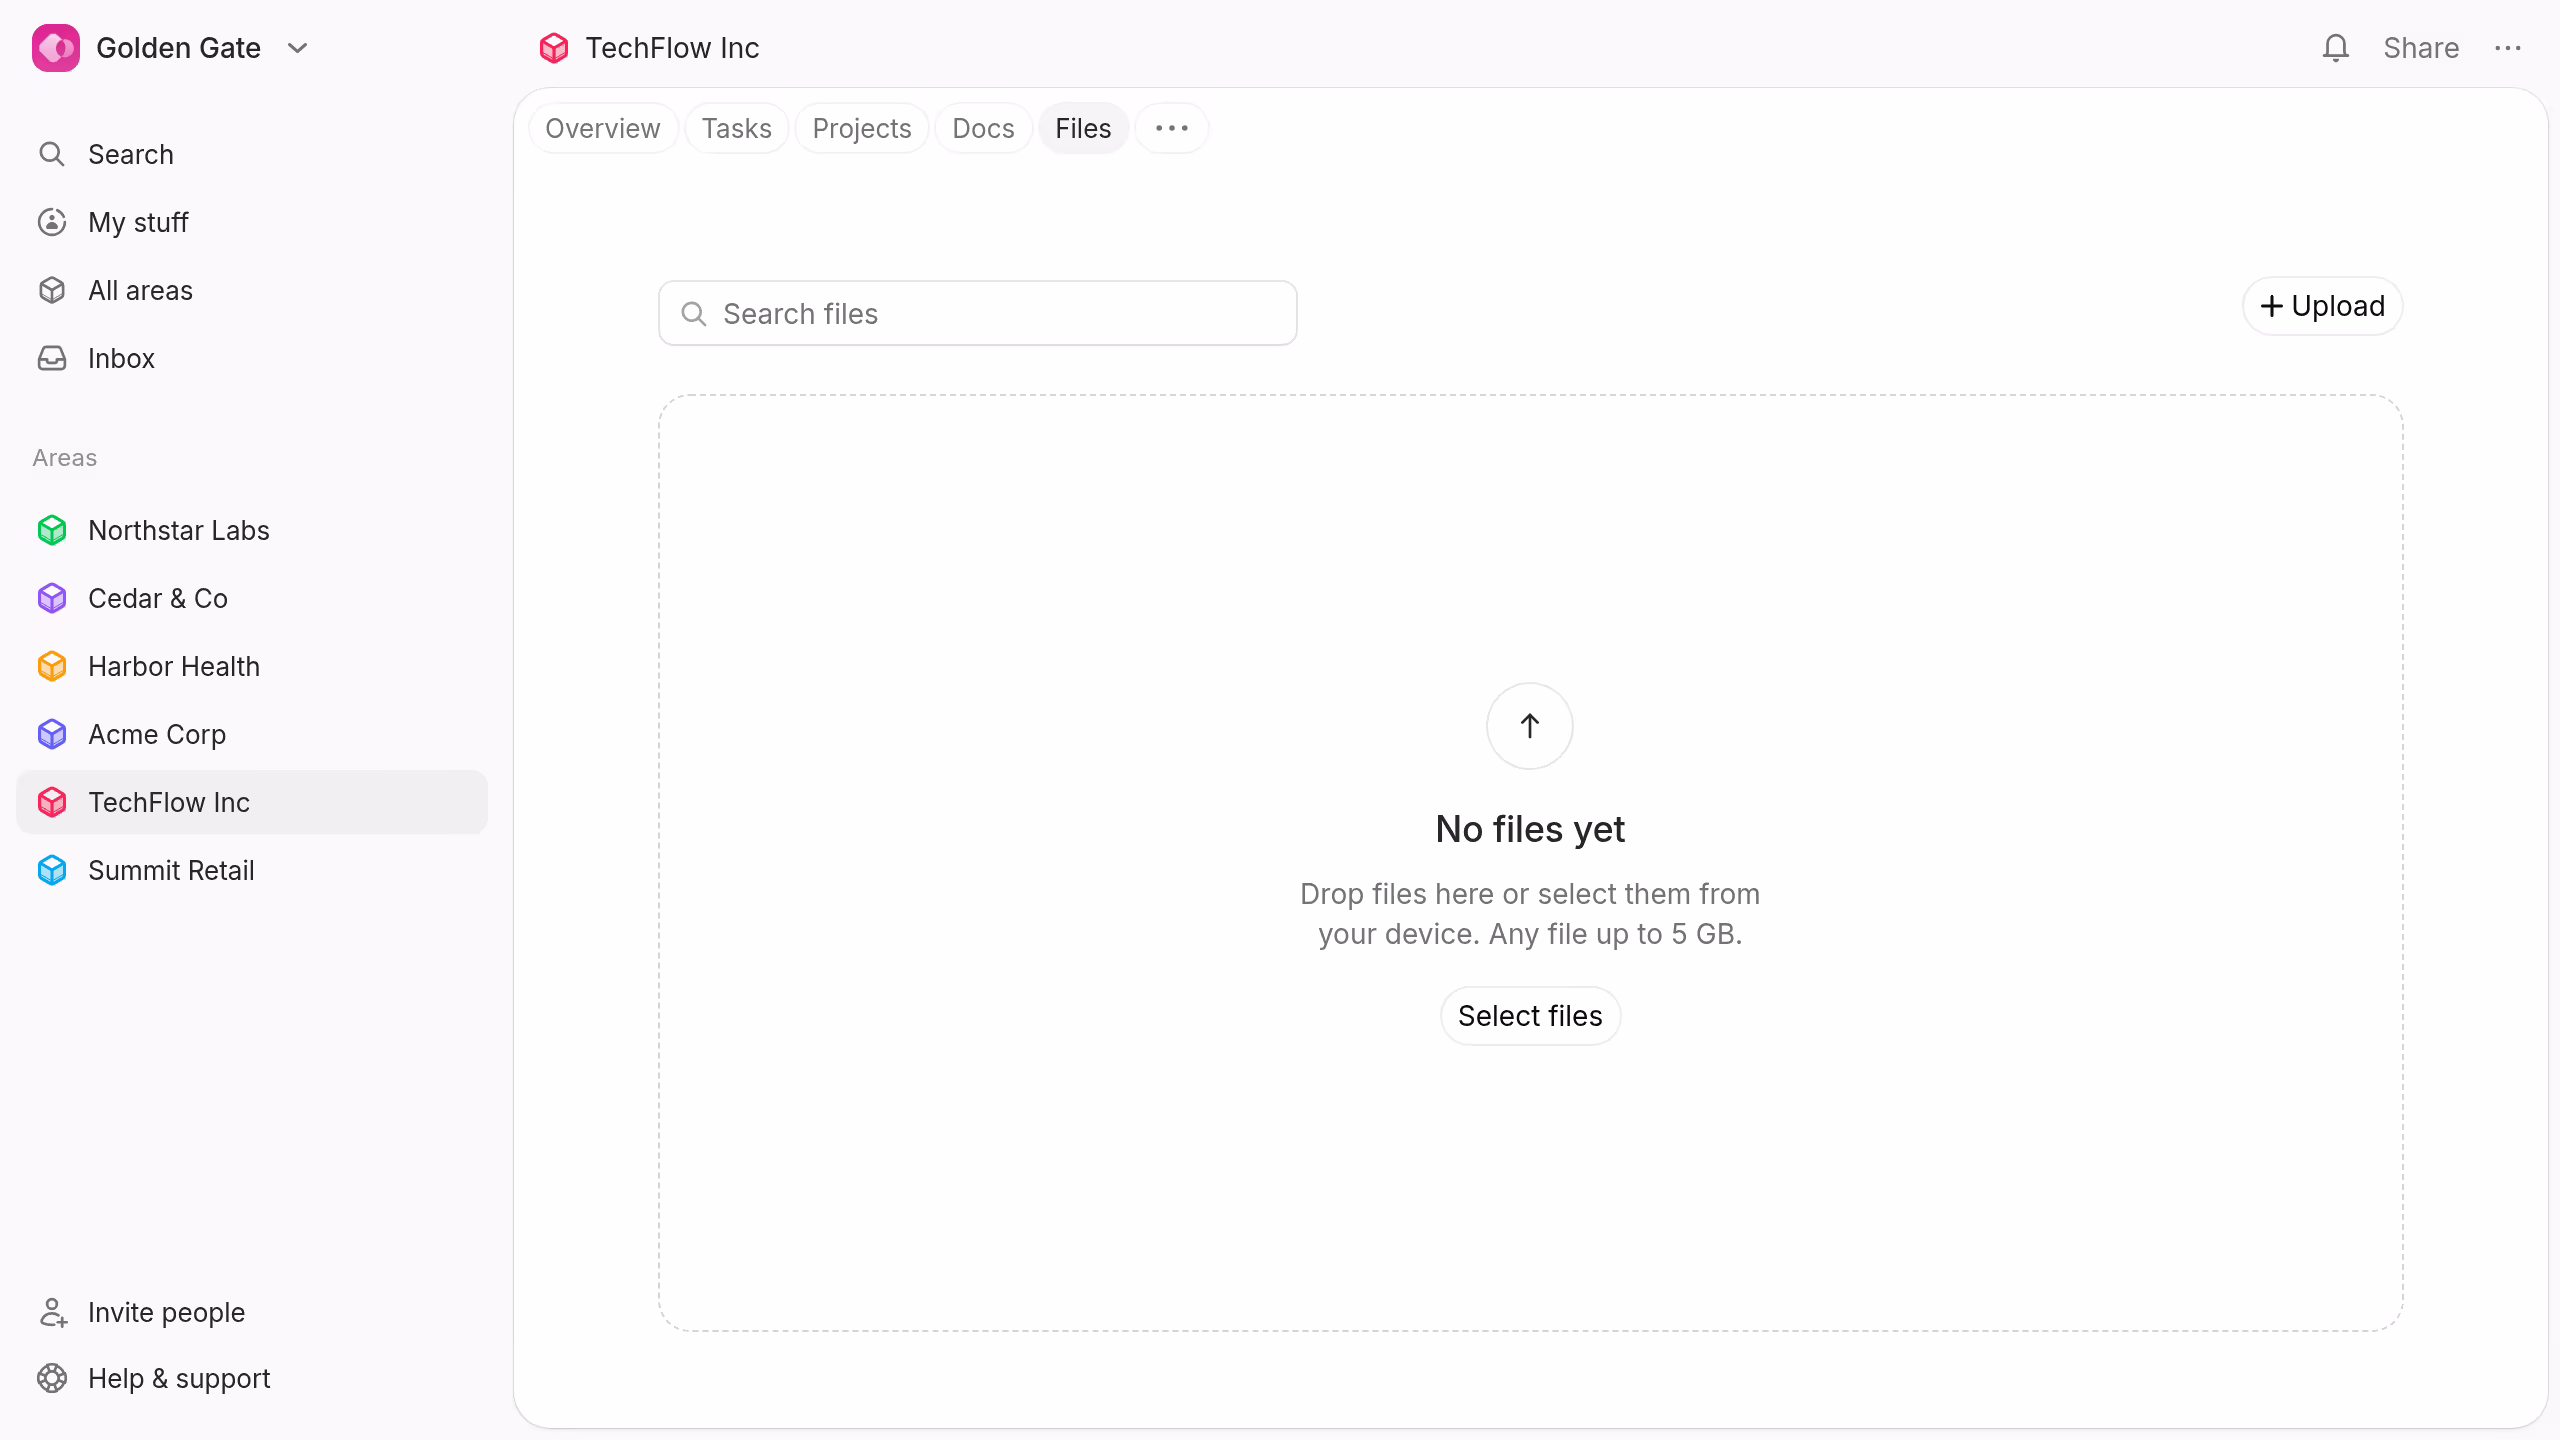Click the Upload button
2560x1440 pixels.
pyautogui.click(x=2323, y=306)
